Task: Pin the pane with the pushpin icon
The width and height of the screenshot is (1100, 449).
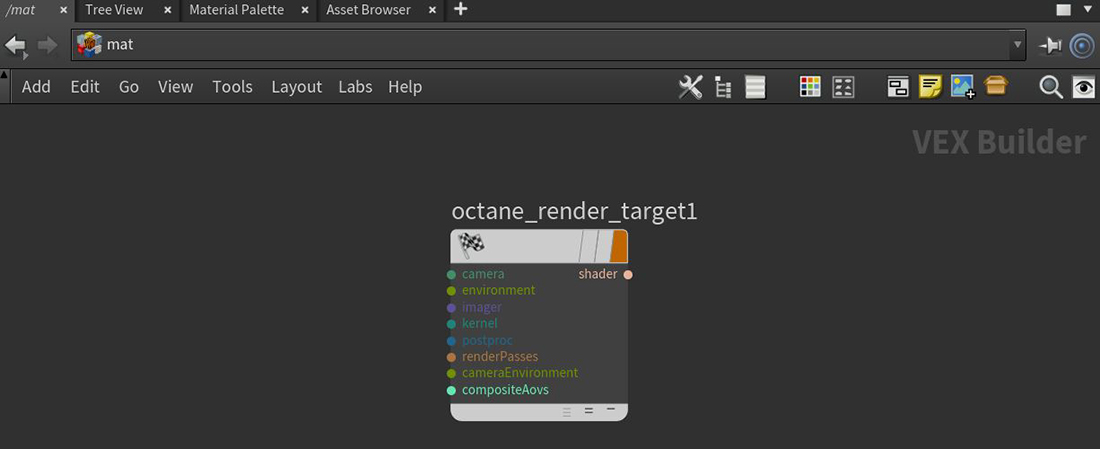Action: 1050,46
